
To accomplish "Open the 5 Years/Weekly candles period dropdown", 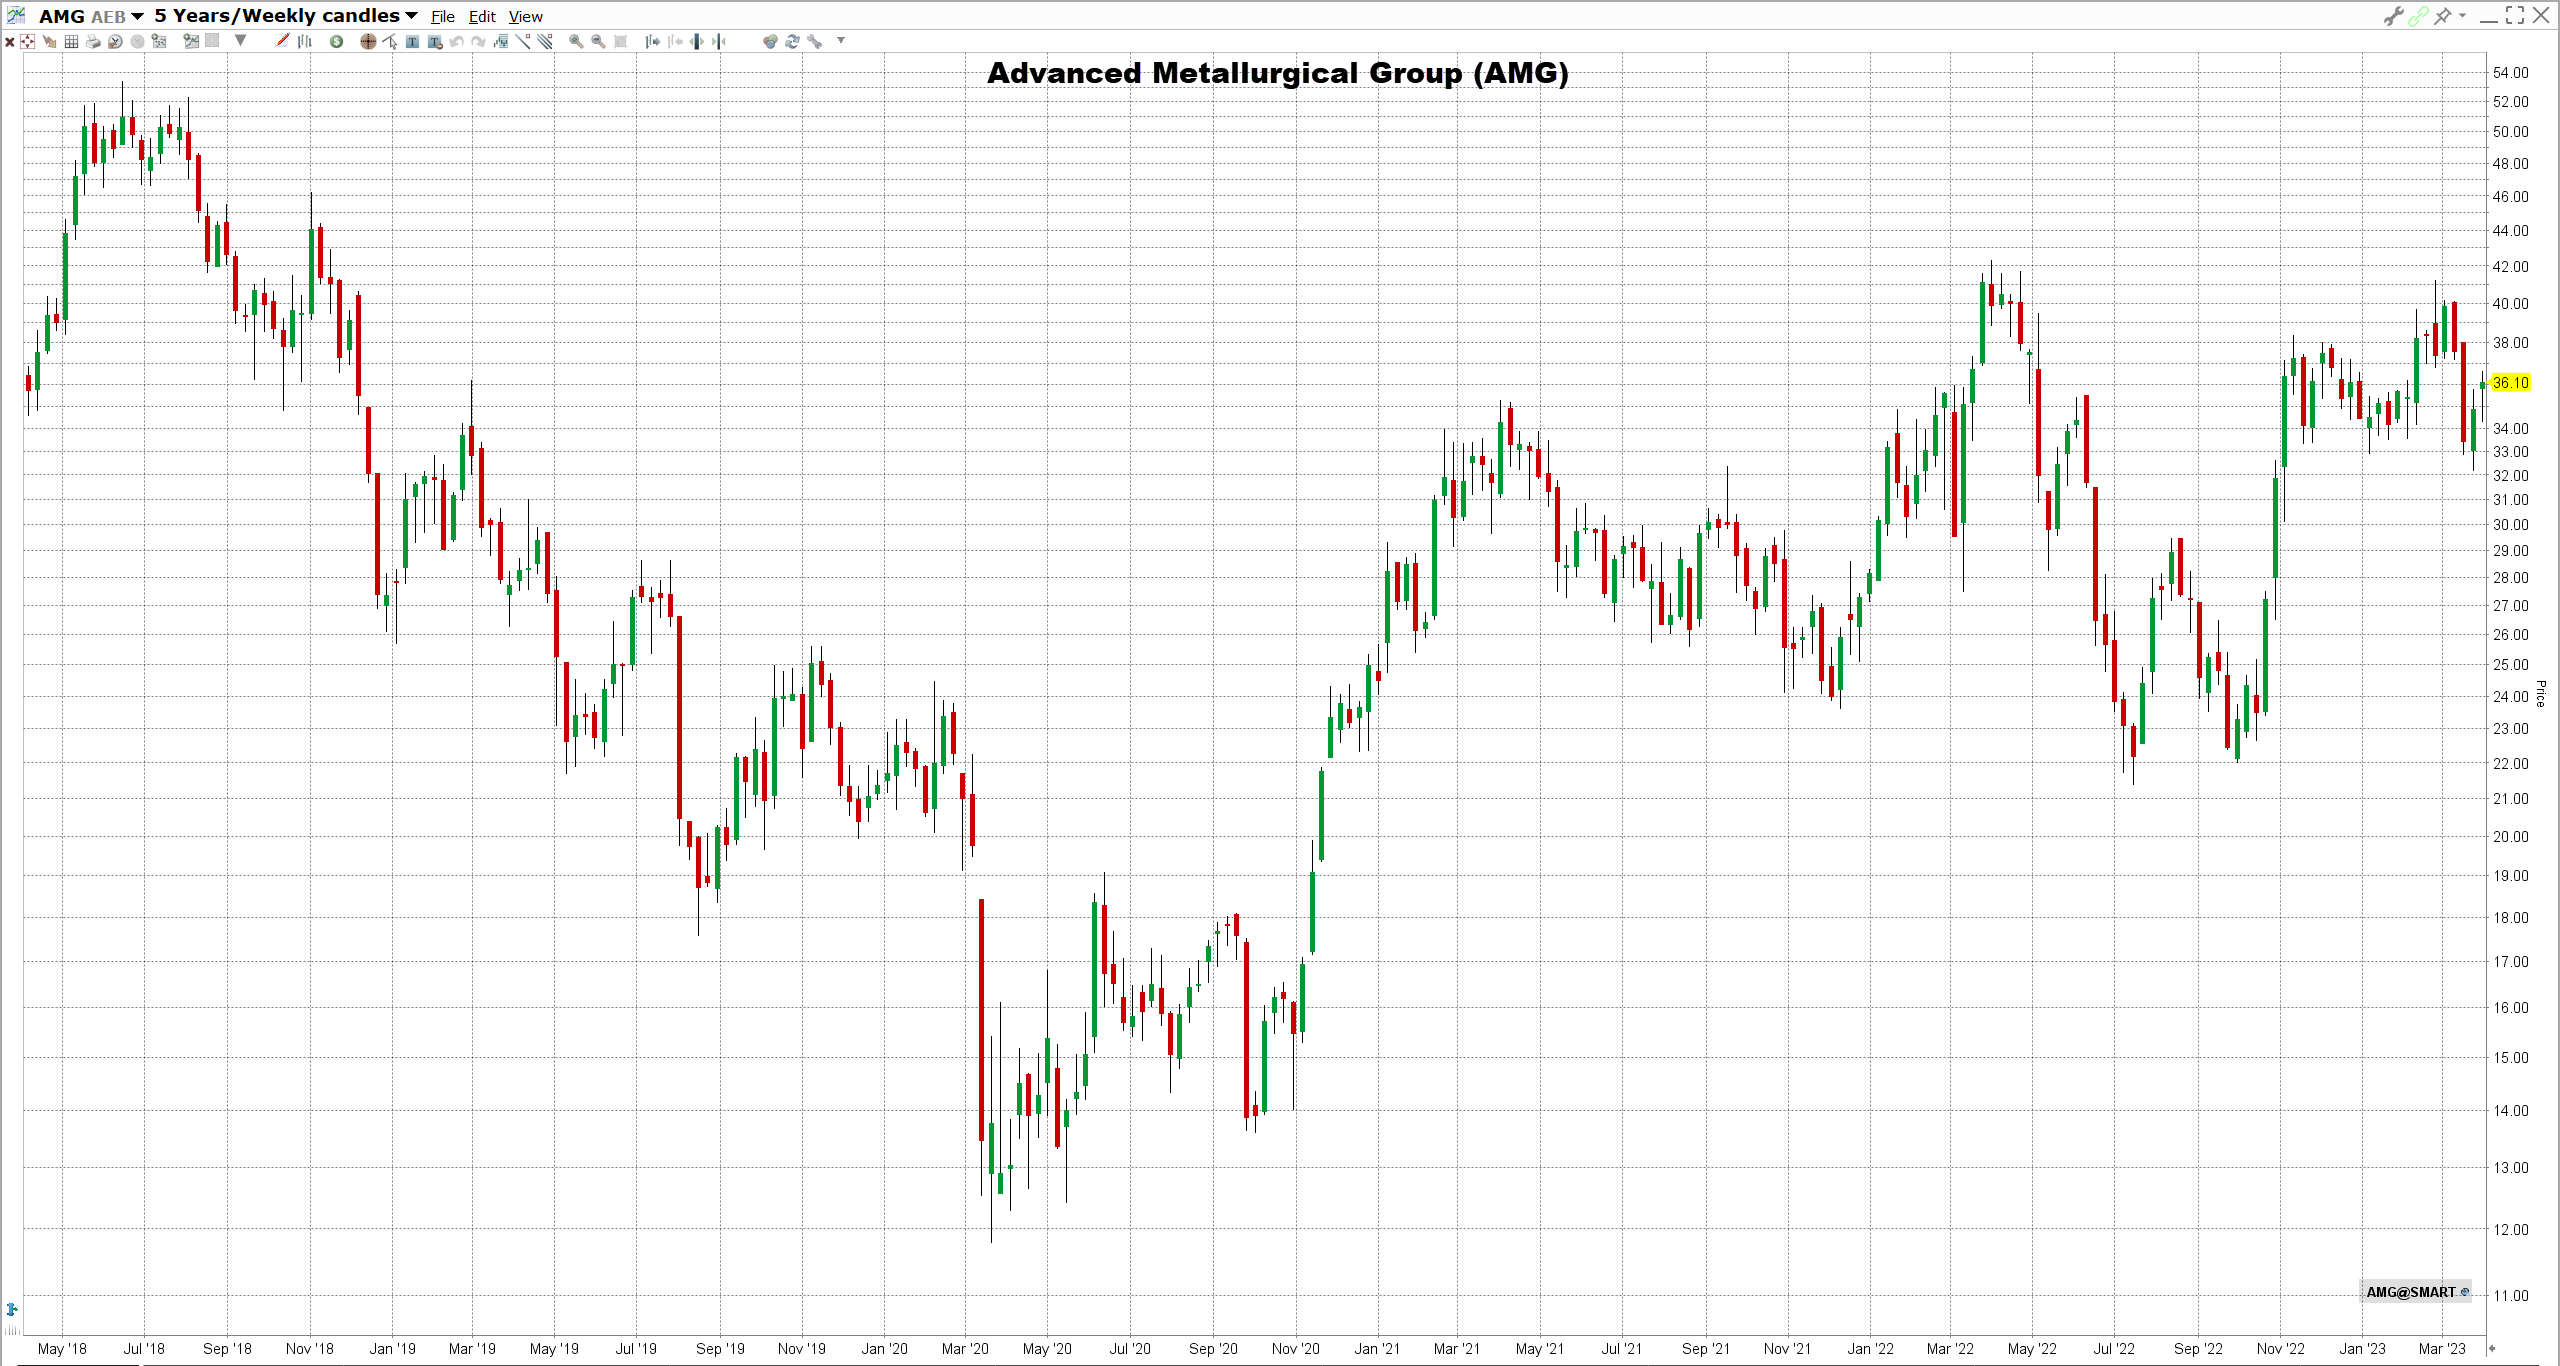I will coord(286,16).
